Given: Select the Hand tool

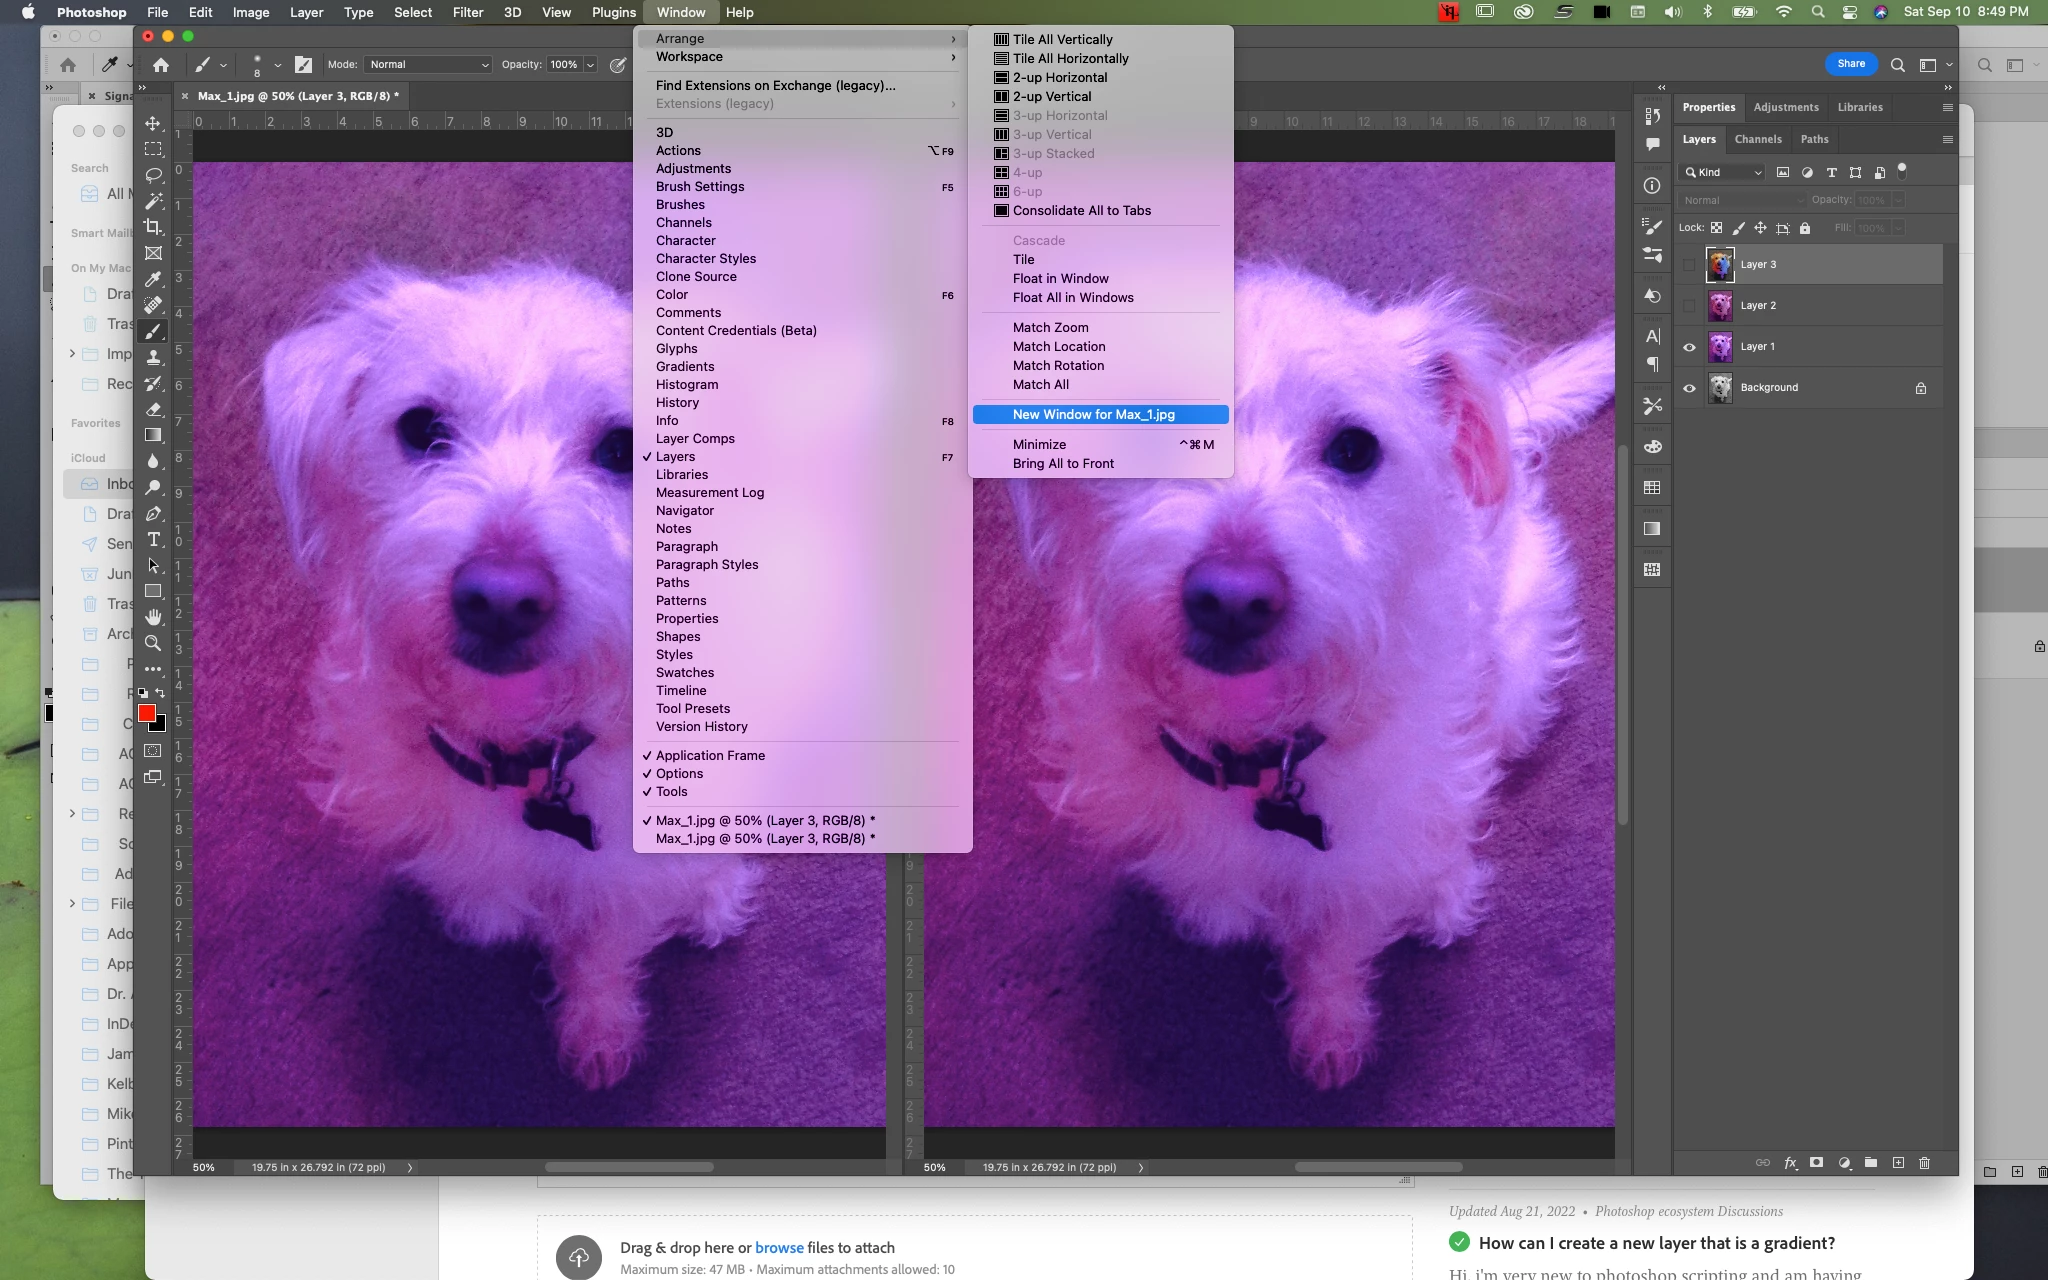Looking at the screenshot, I should (153, 617).
